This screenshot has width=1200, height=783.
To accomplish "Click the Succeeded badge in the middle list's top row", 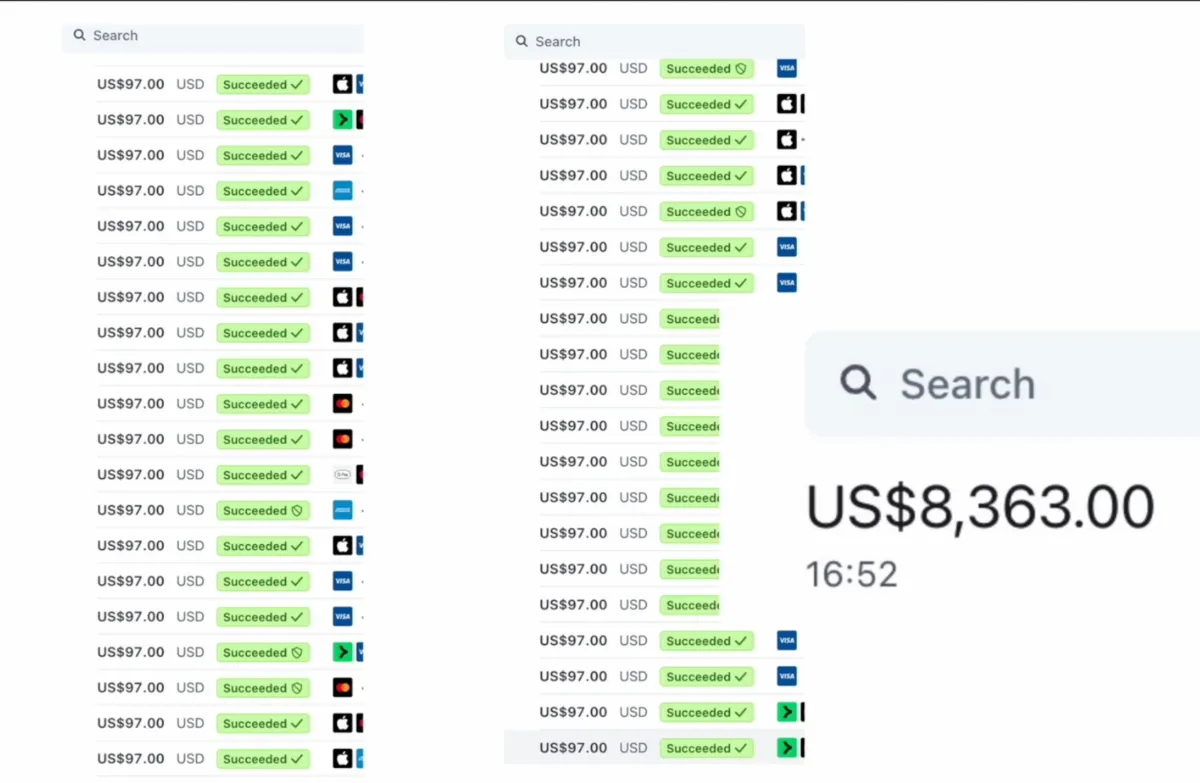I will pyautogui.click(x=706, y=69).
